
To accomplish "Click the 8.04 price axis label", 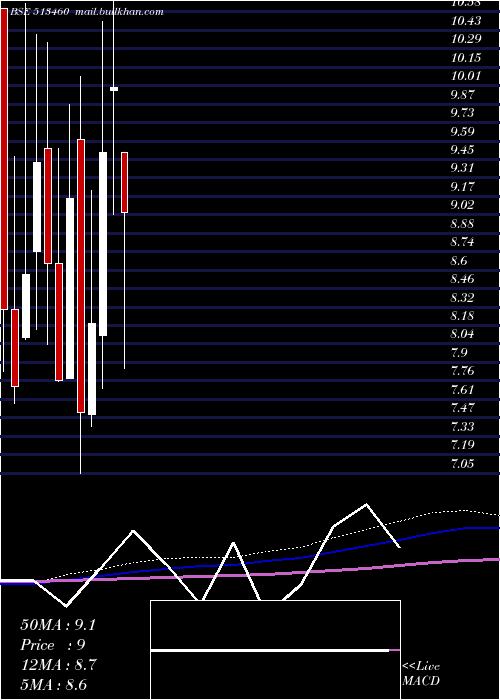I will (462, 334).
